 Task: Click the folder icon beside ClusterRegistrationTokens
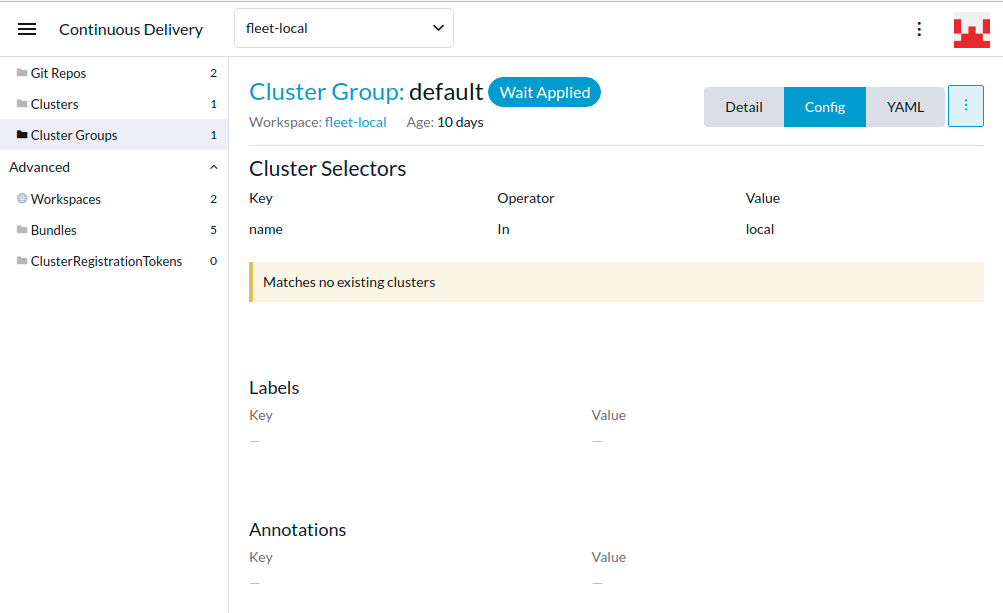coord(20,261)
